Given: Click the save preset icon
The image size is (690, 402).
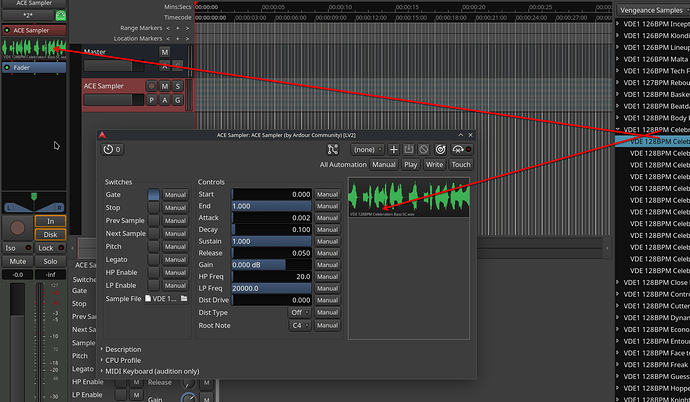Looking at the screenshot, I should point(409,149).
